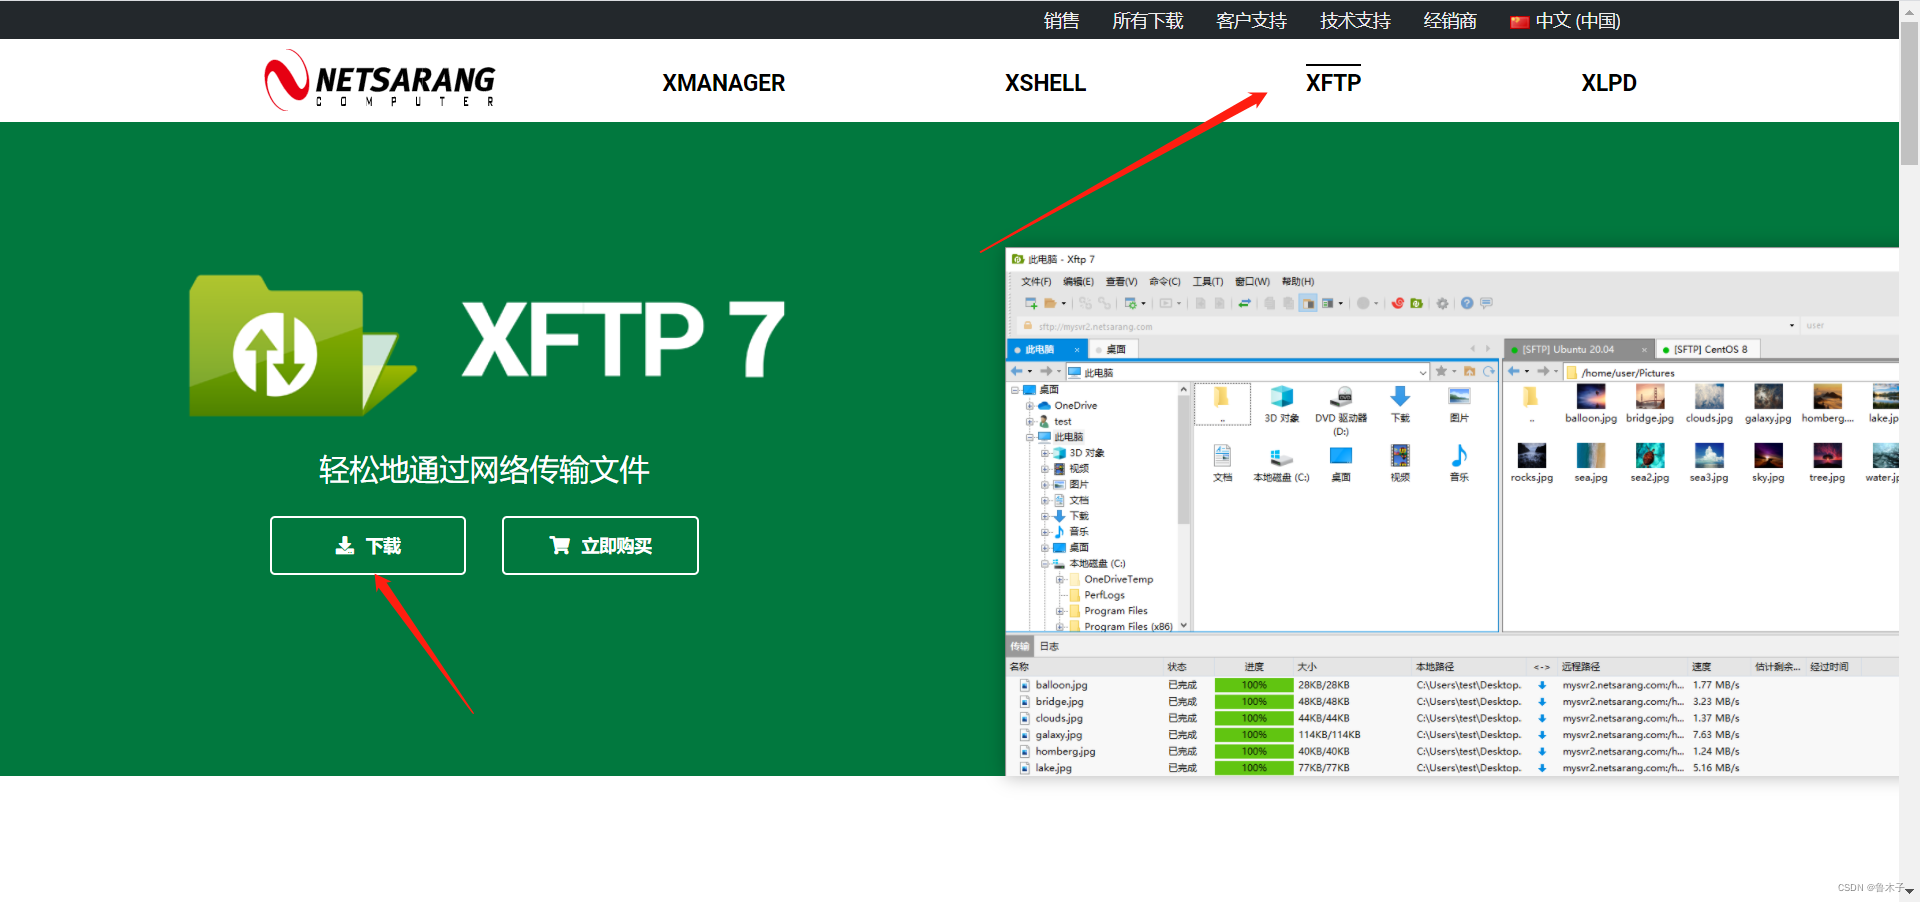Expand the Program Files tree node
Screen dimensions: 1920x902
[1060, 611]
